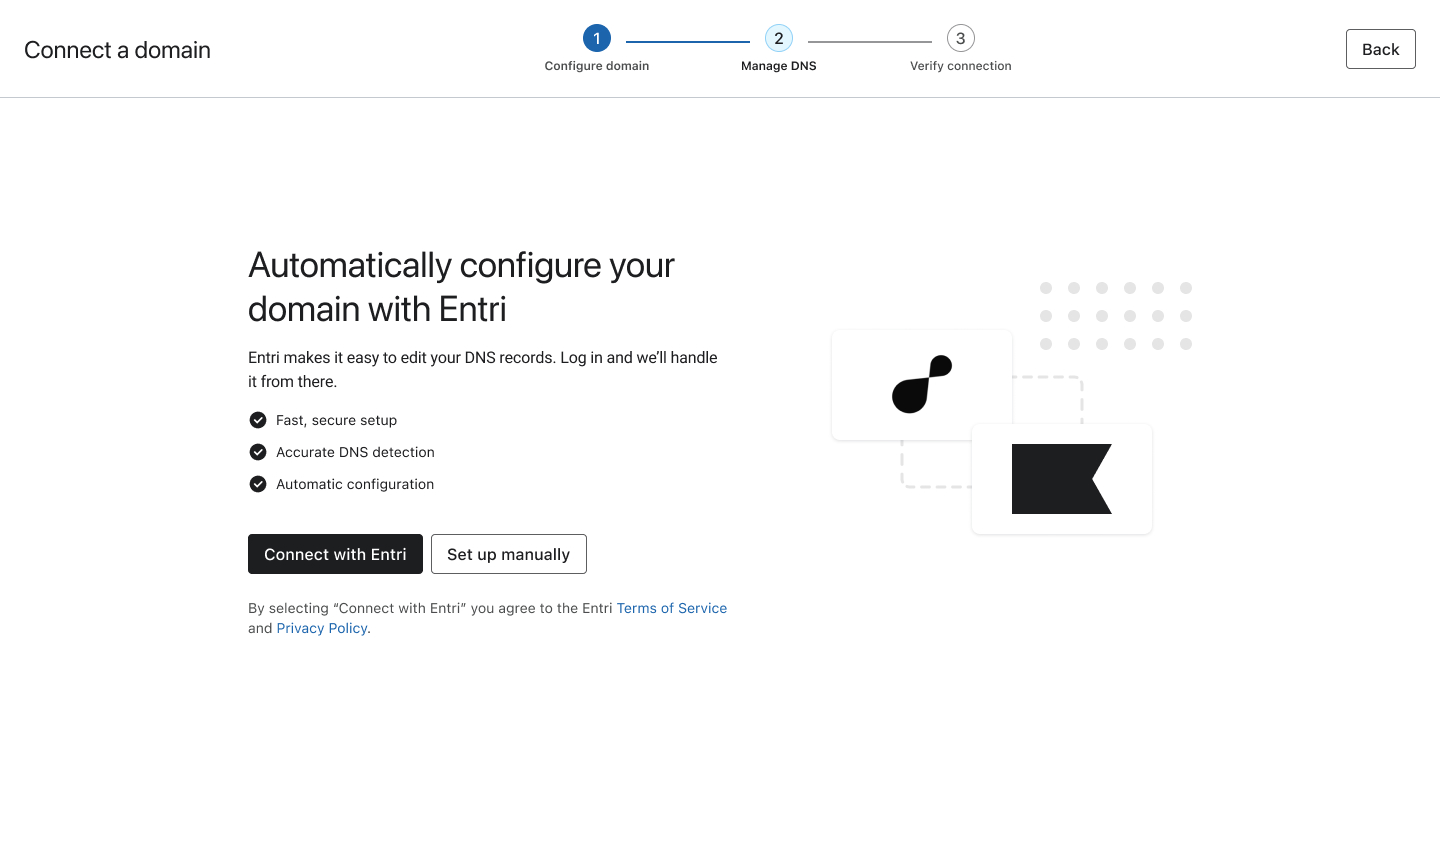Click the Entri makes it easy description

483,369
